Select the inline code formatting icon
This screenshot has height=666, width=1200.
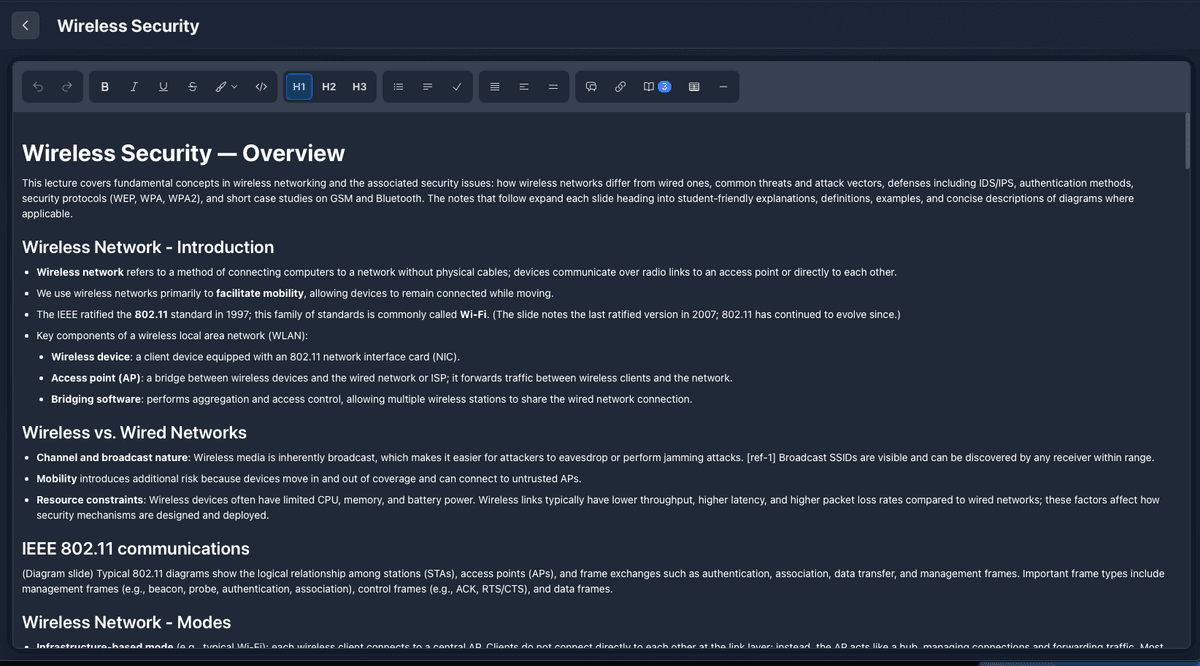tap(261, 86)
